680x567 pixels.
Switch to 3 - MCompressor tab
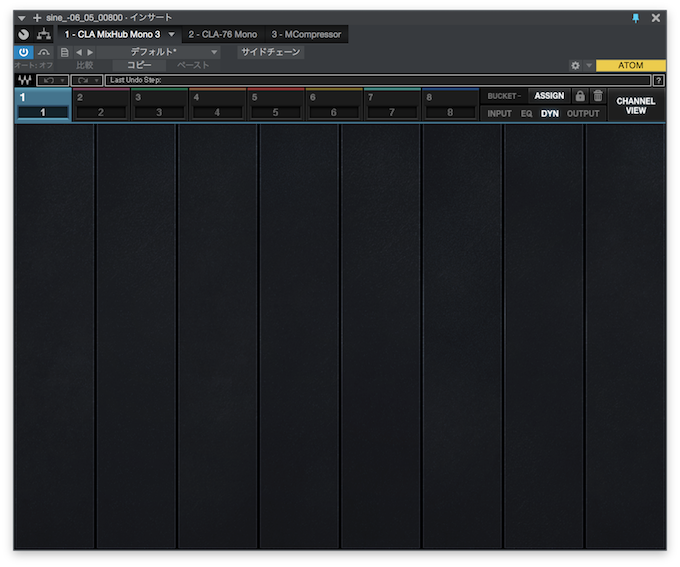[306, 34]
